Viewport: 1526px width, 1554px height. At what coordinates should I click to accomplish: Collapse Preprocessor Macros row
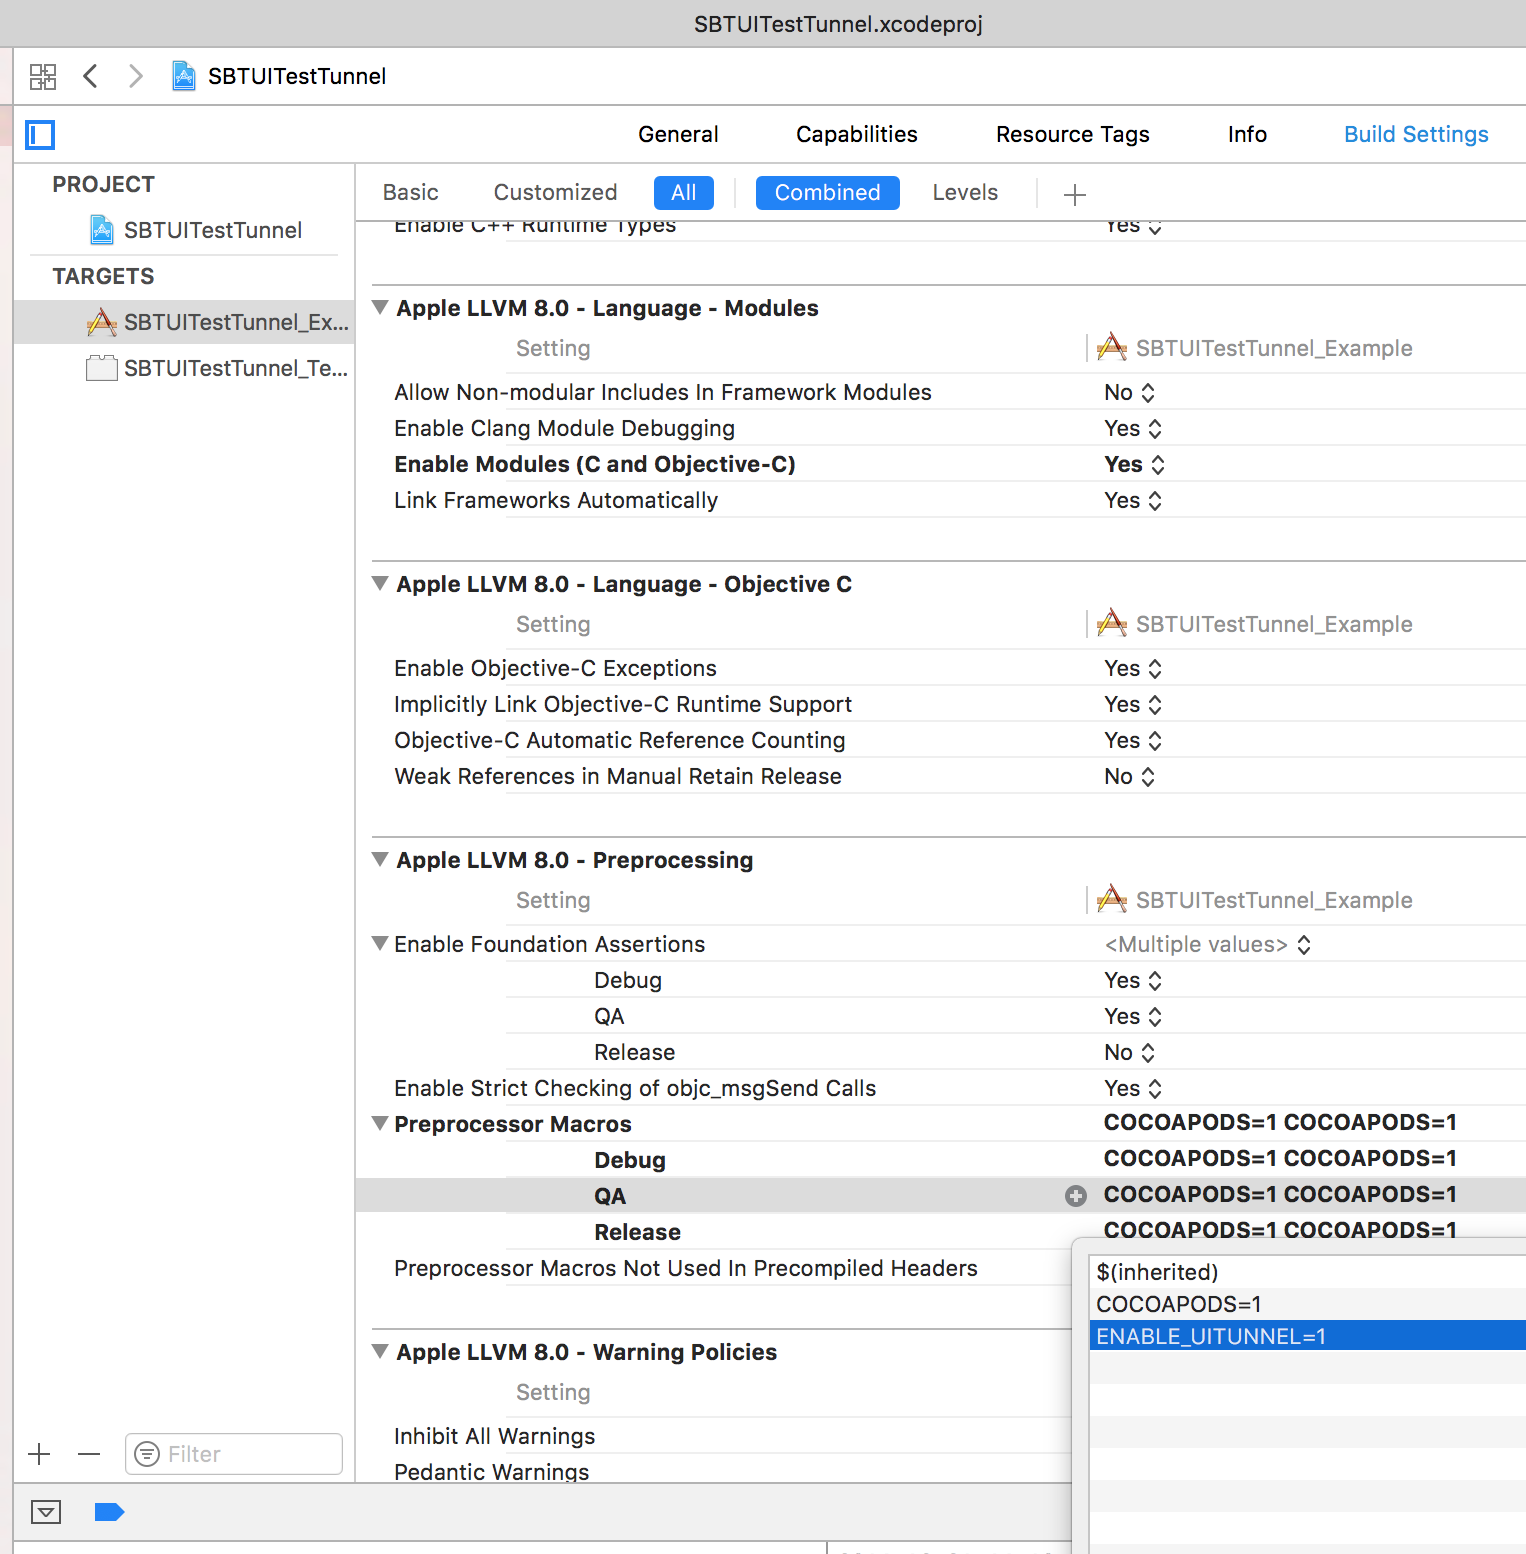point(380,1123)
